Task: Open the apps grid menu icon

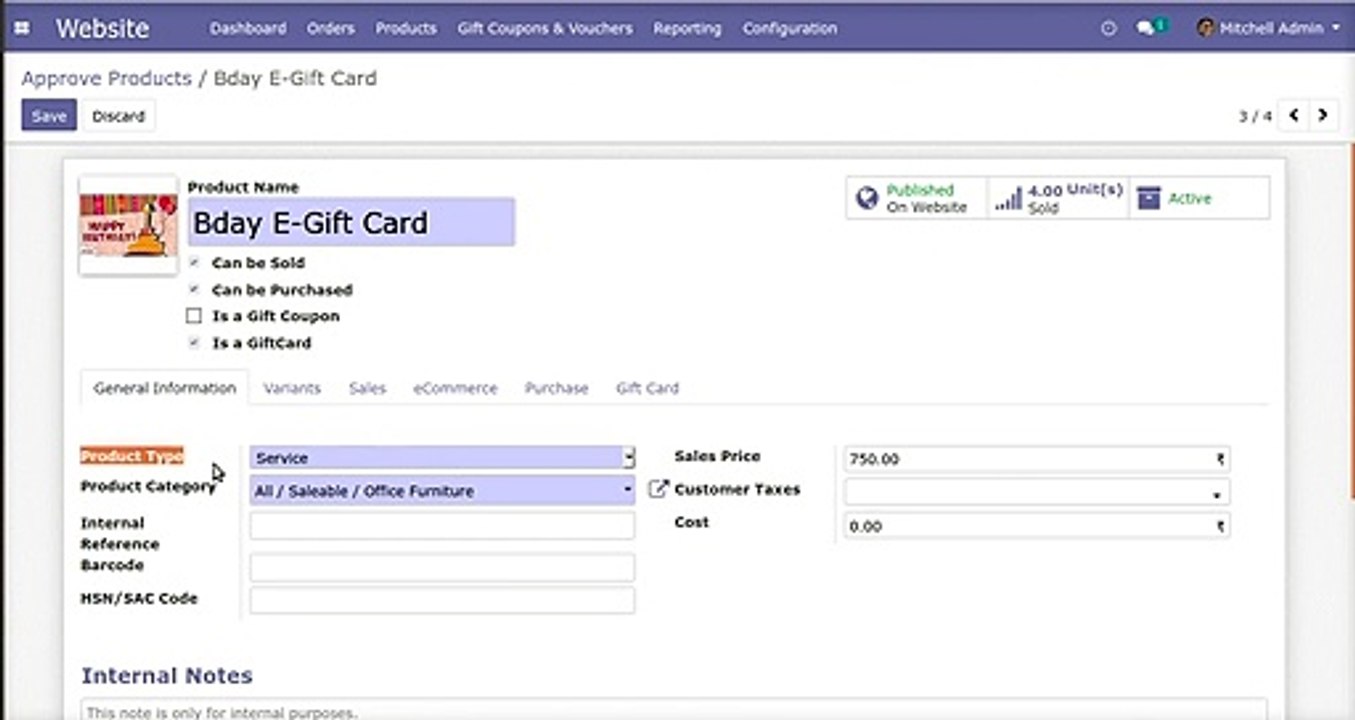Action: pos(22,28)
